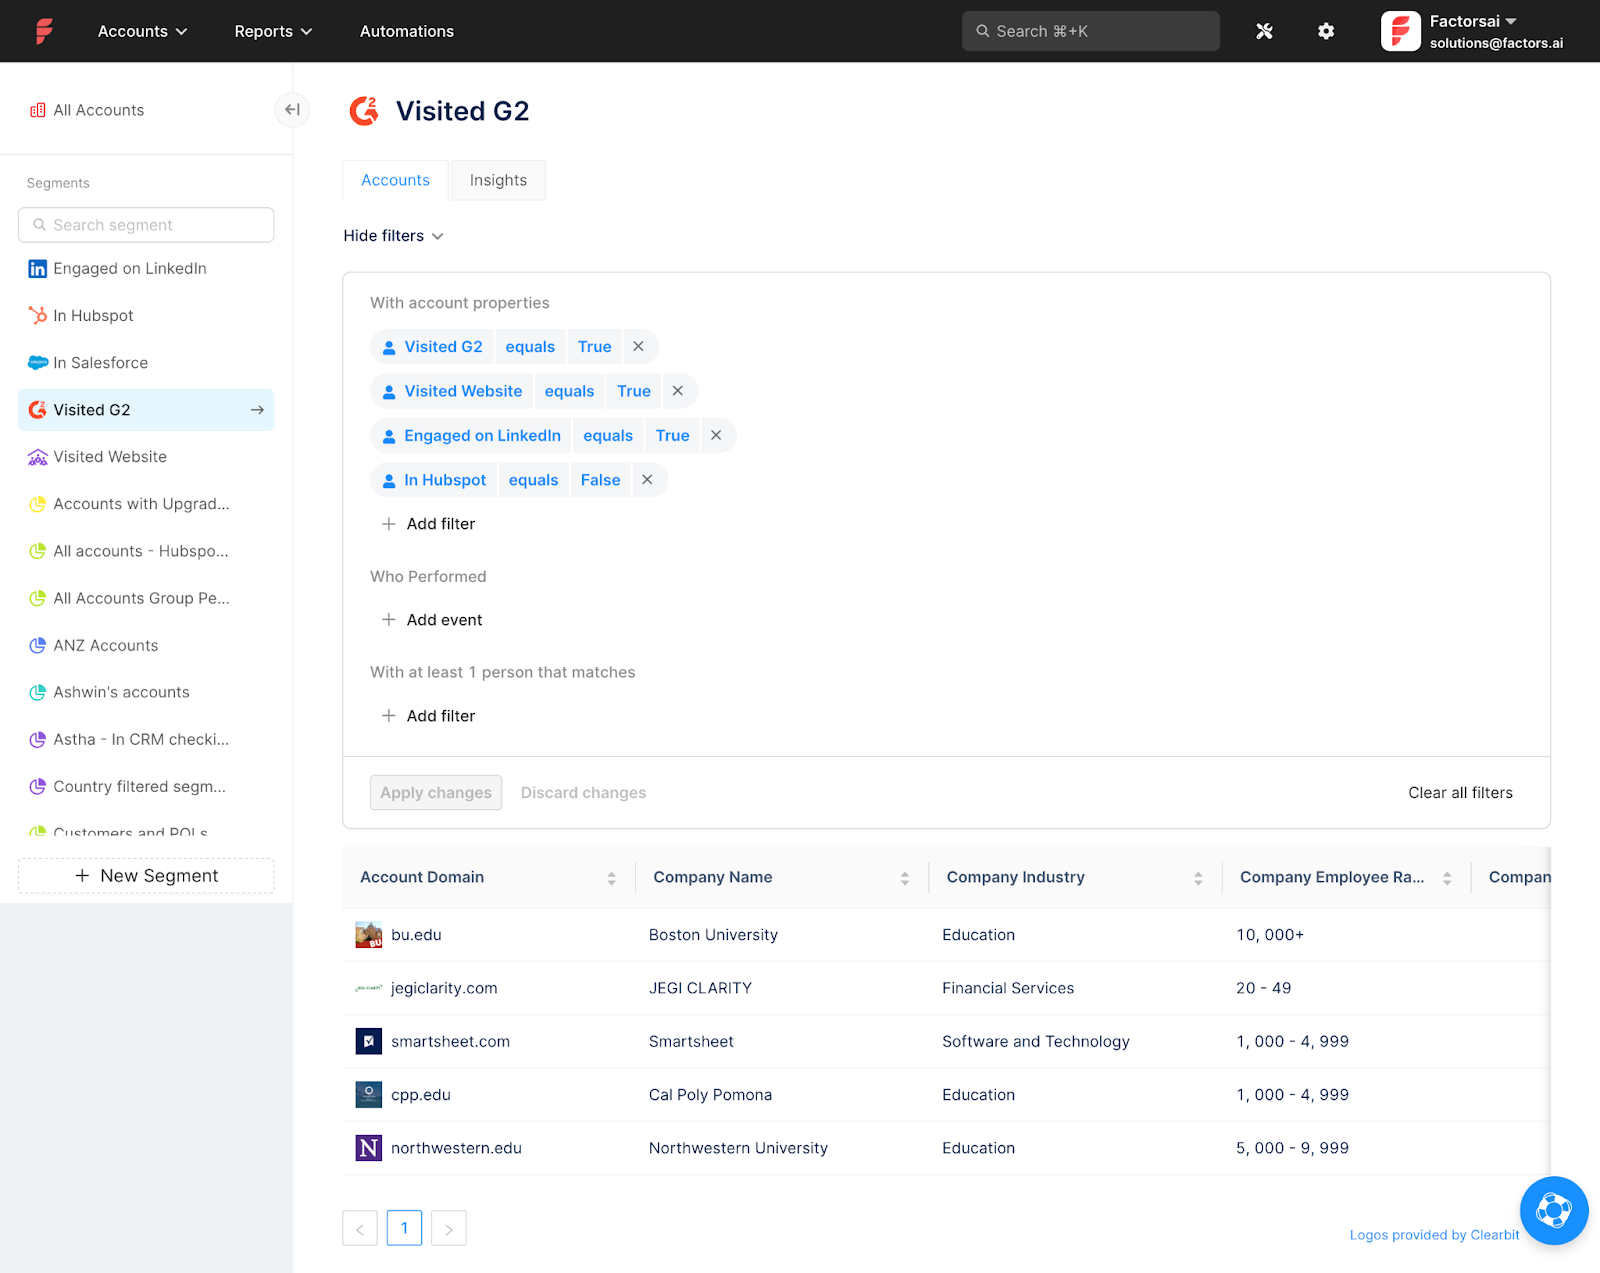Add filter under account properties

[428, 524]
